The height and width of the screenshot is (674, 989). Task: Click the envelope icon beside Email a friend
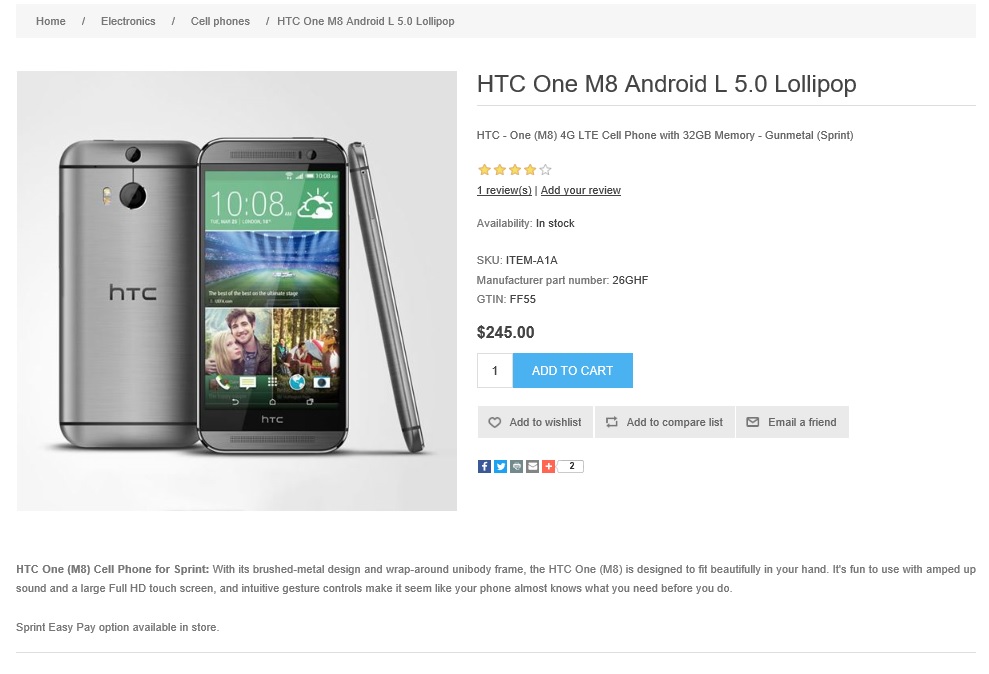point(753,422)
